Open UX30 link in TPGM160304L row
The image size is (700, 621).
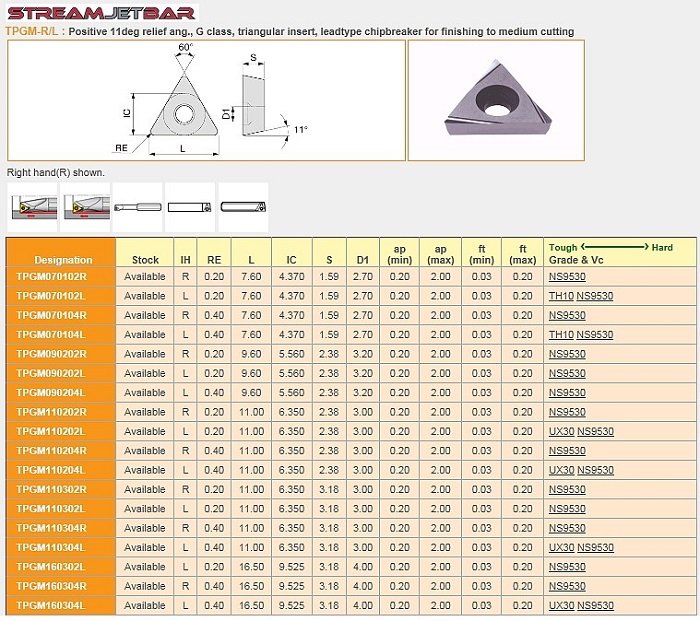tap(562, 606)
